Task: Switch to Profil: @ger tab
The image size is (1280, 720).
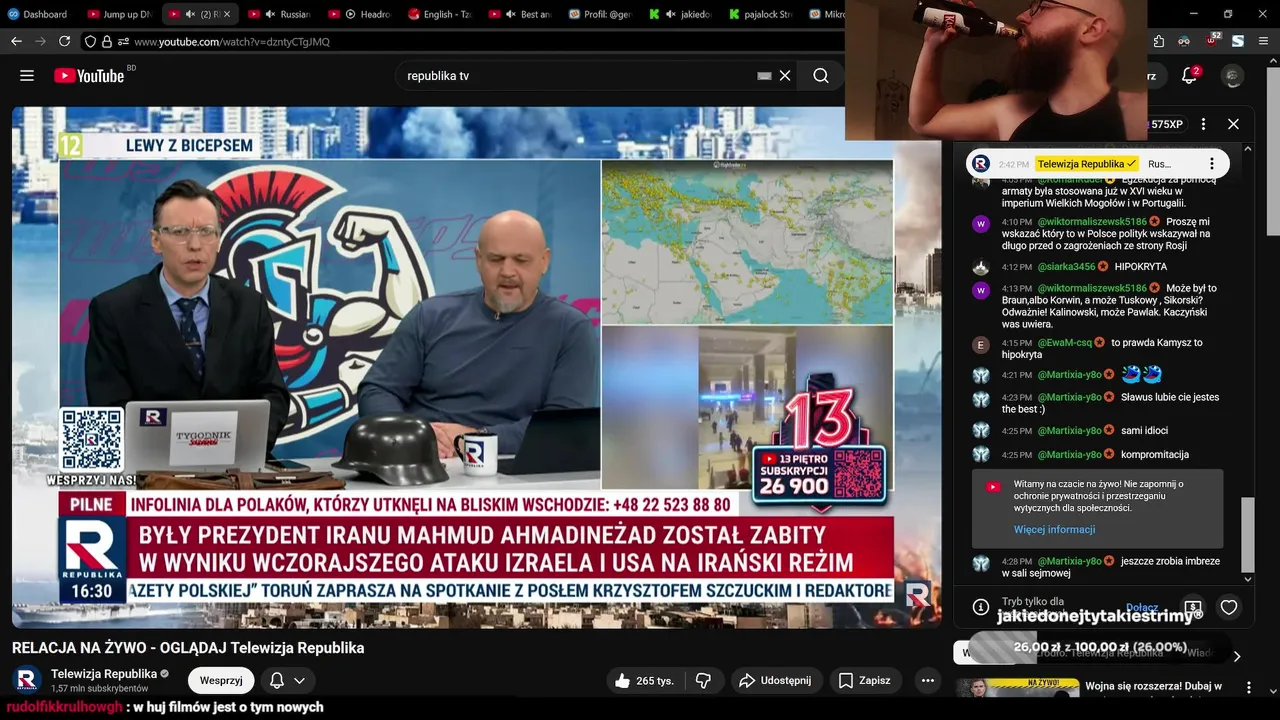Action: [600, 14]
